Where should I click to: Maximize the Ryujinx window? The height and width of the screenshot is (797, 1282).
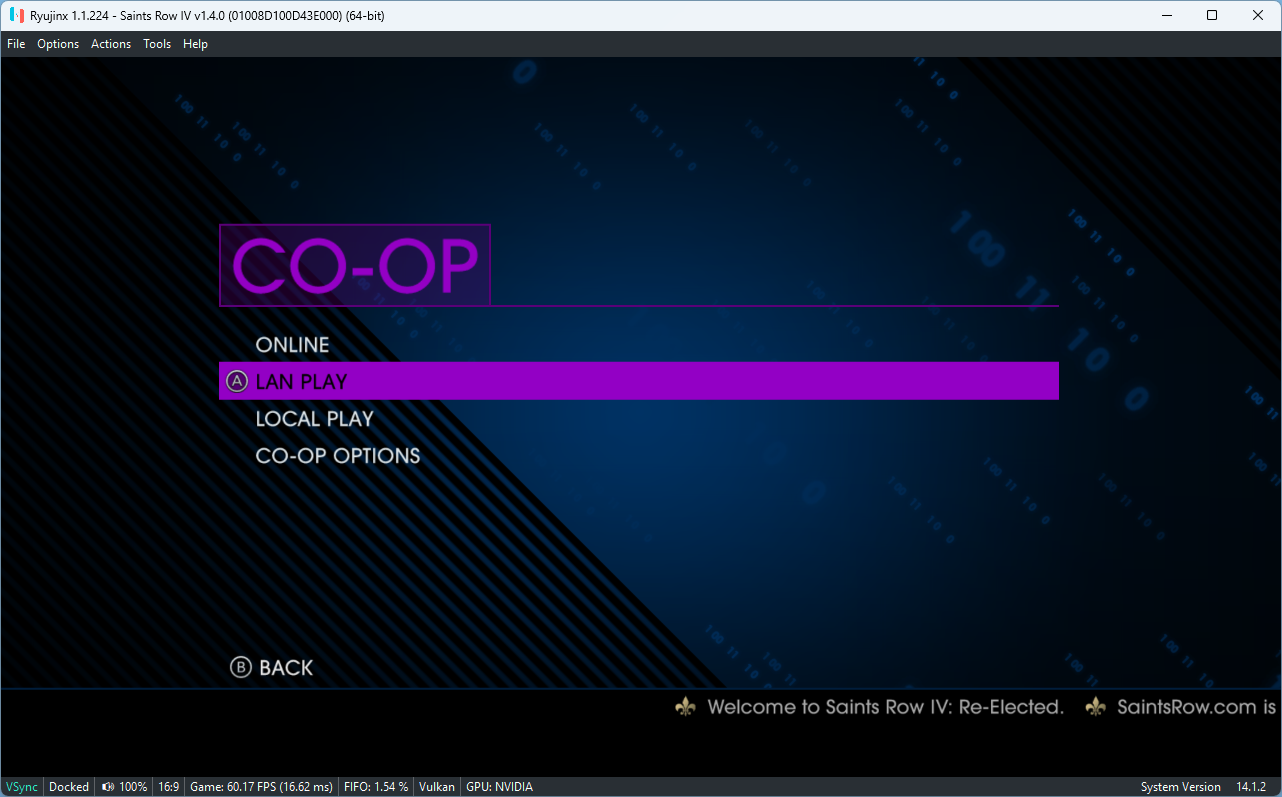[1212, 15]
